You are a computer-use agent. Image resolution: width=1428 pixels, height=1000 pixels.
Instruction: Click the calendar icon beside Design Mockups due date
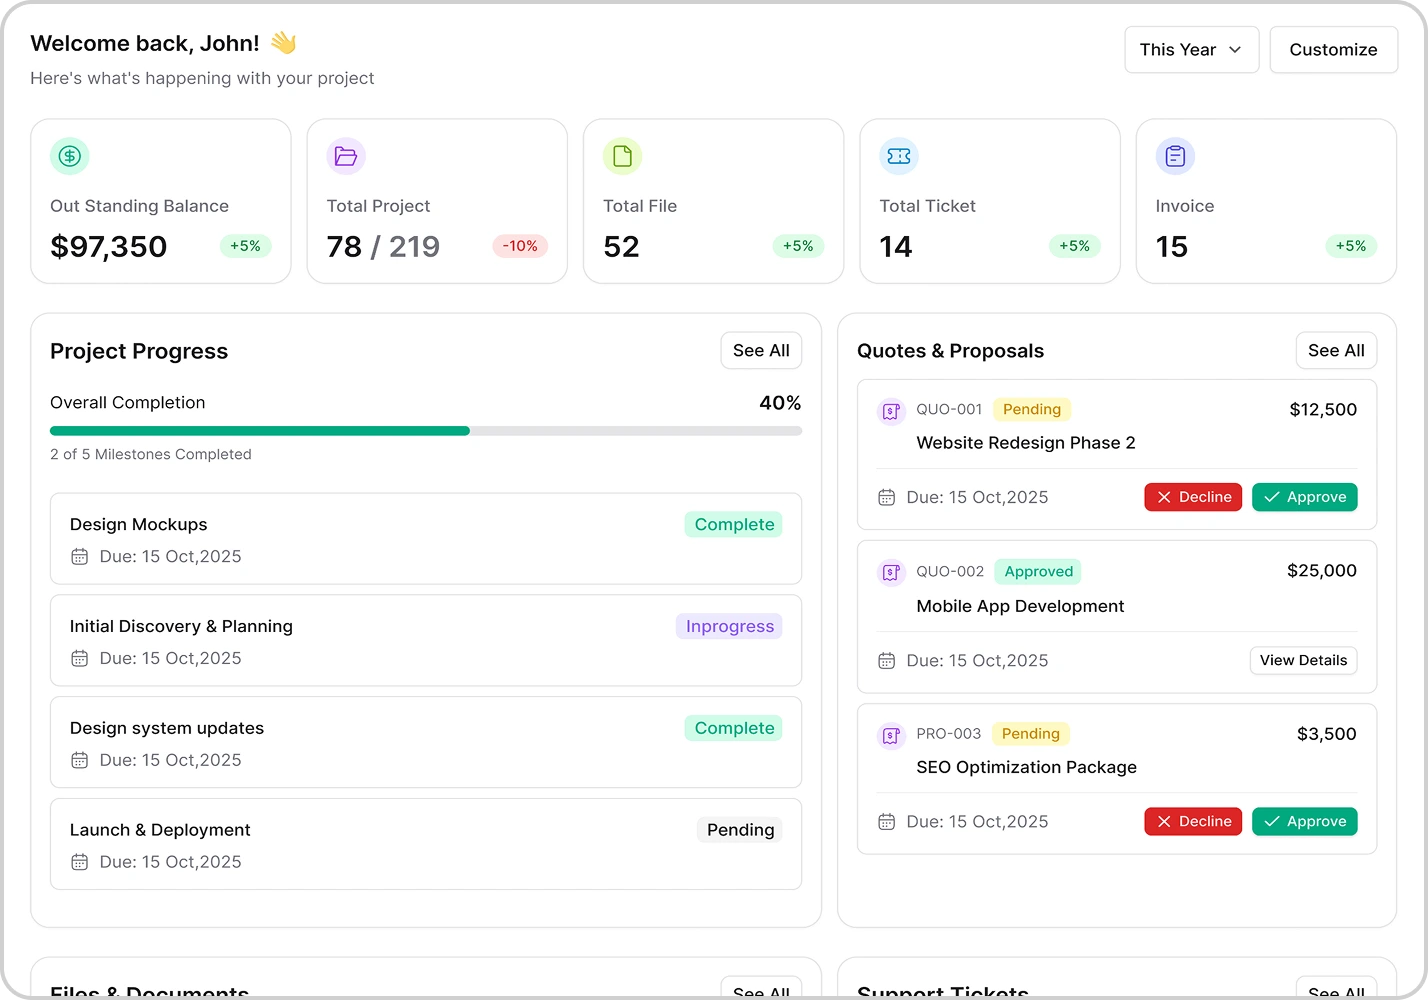click(80, 556)
